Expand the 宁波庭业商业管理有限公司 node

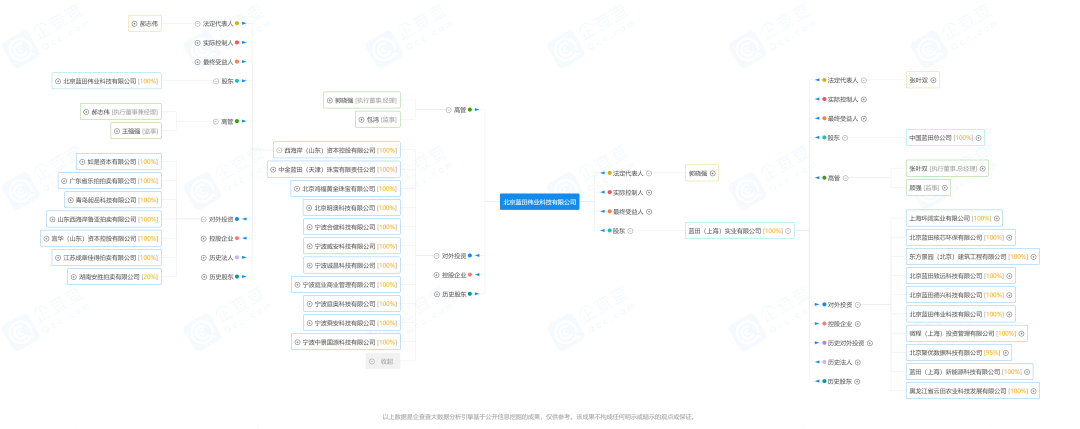(297, 284)
